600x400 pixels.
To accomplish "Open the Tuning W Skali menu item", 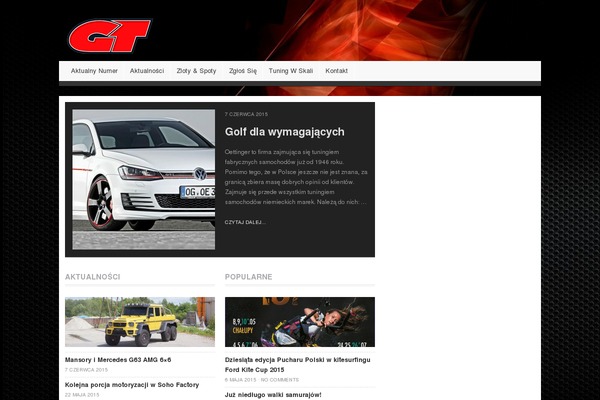I will [x=291, y=71].
